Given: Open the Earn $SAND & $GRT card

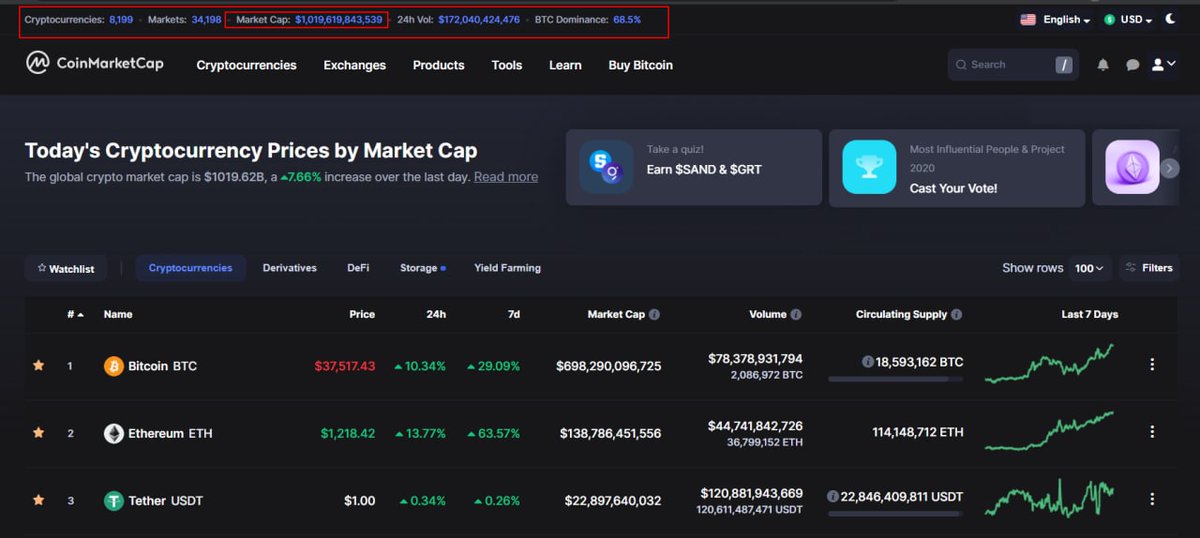Looking at the screenshot, I should pyautogui.click(x=694, y=168).
